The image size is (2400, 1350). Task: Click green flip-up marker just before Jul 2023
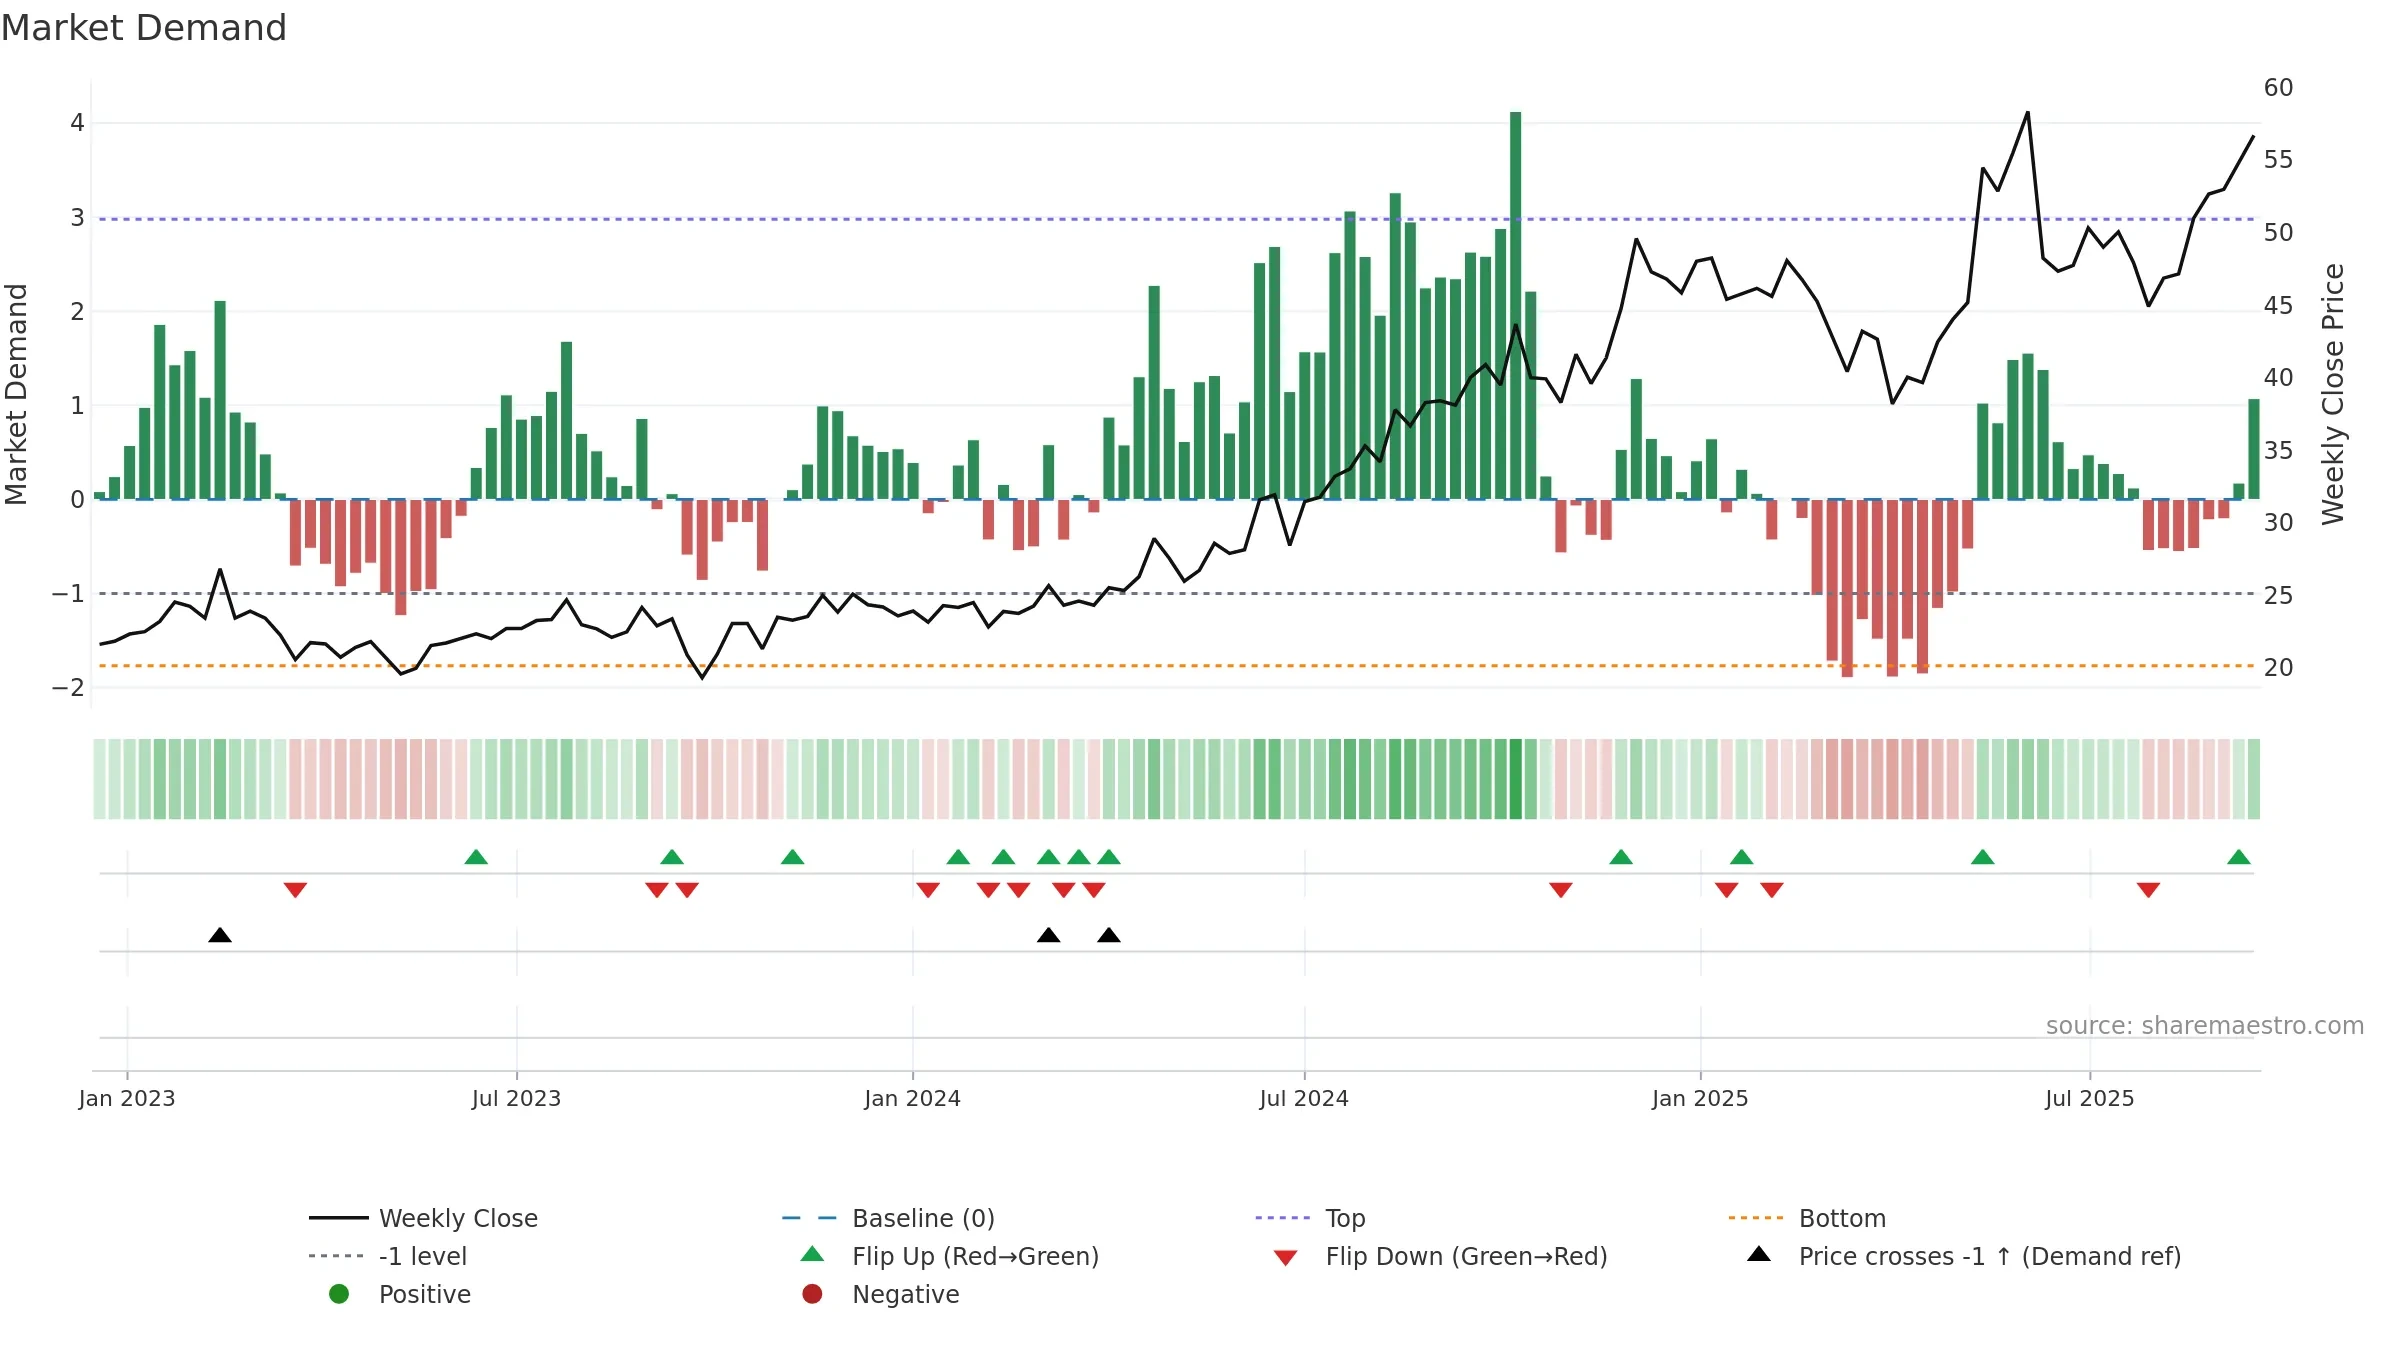(x=476, y=857)
